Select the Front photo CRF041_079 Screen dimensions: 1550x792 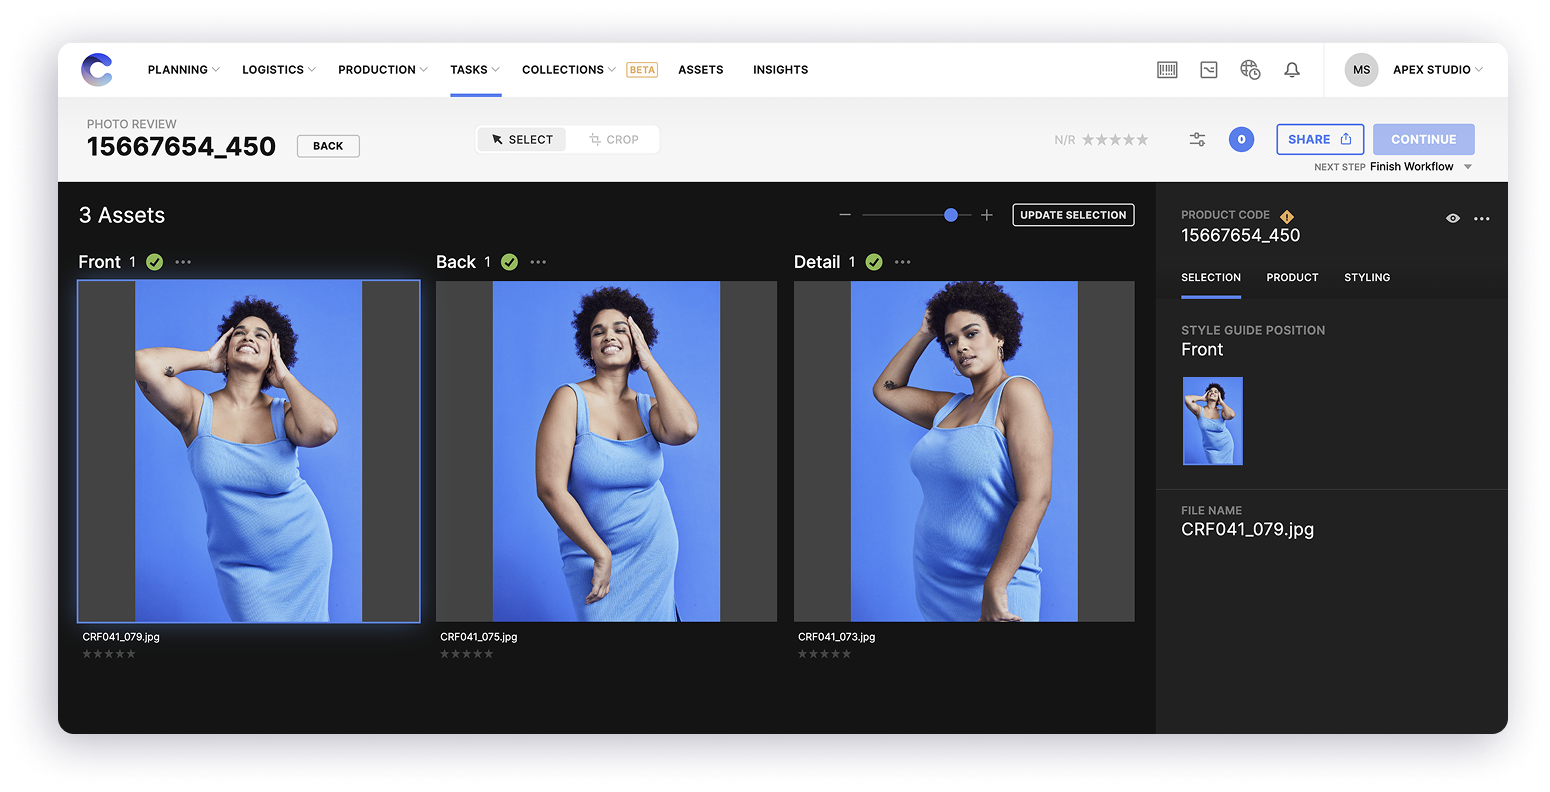click(248, 451)
